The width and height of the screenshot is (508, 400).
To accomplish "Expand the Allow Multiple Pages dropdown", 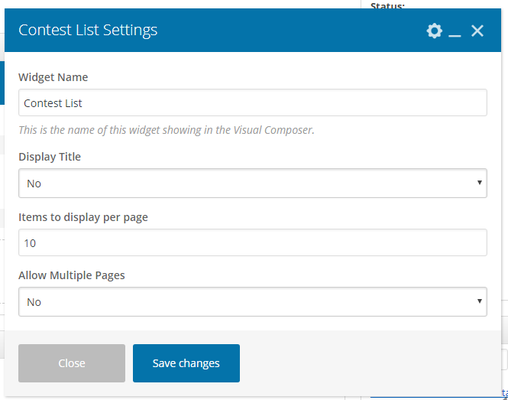I will pyautogui.click(x=253, y=302).
